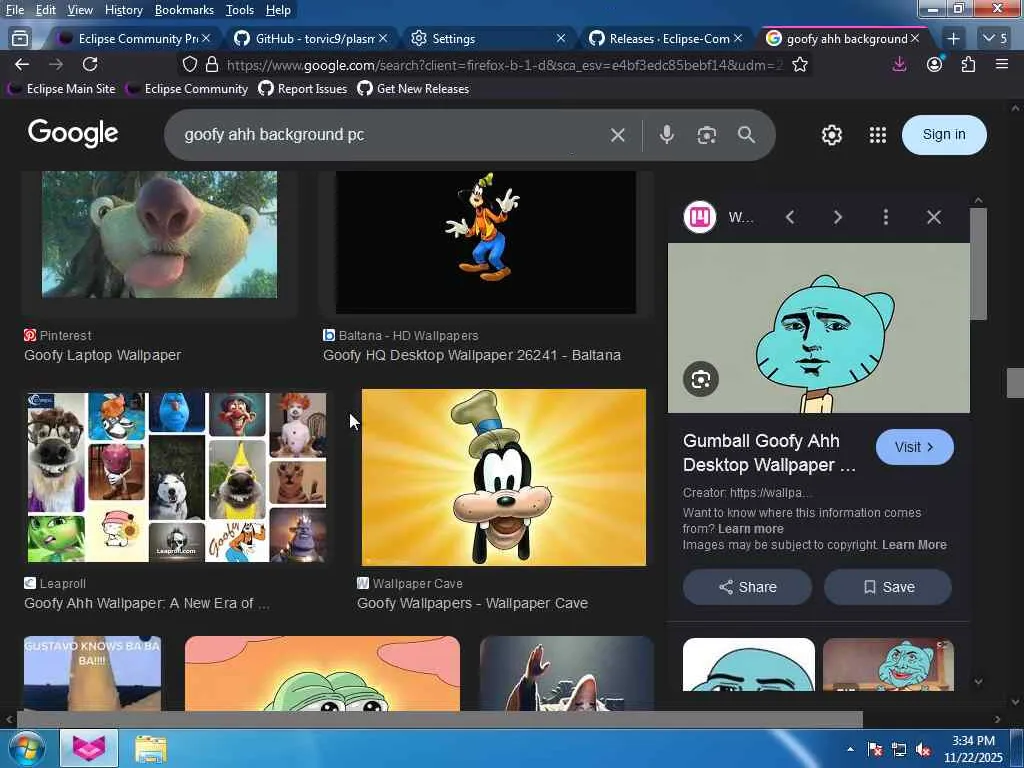Open Get New Releases bookmark

pos(413,89)
